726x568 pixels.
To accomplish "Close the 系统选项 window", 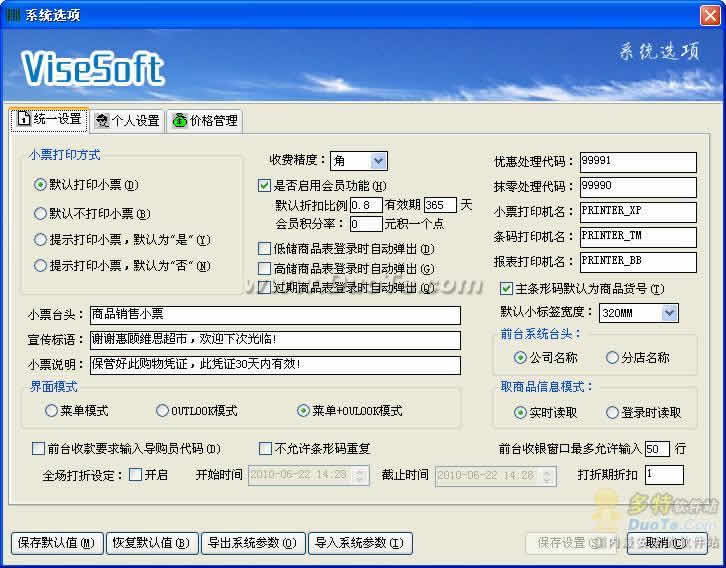I will (710, 15).
